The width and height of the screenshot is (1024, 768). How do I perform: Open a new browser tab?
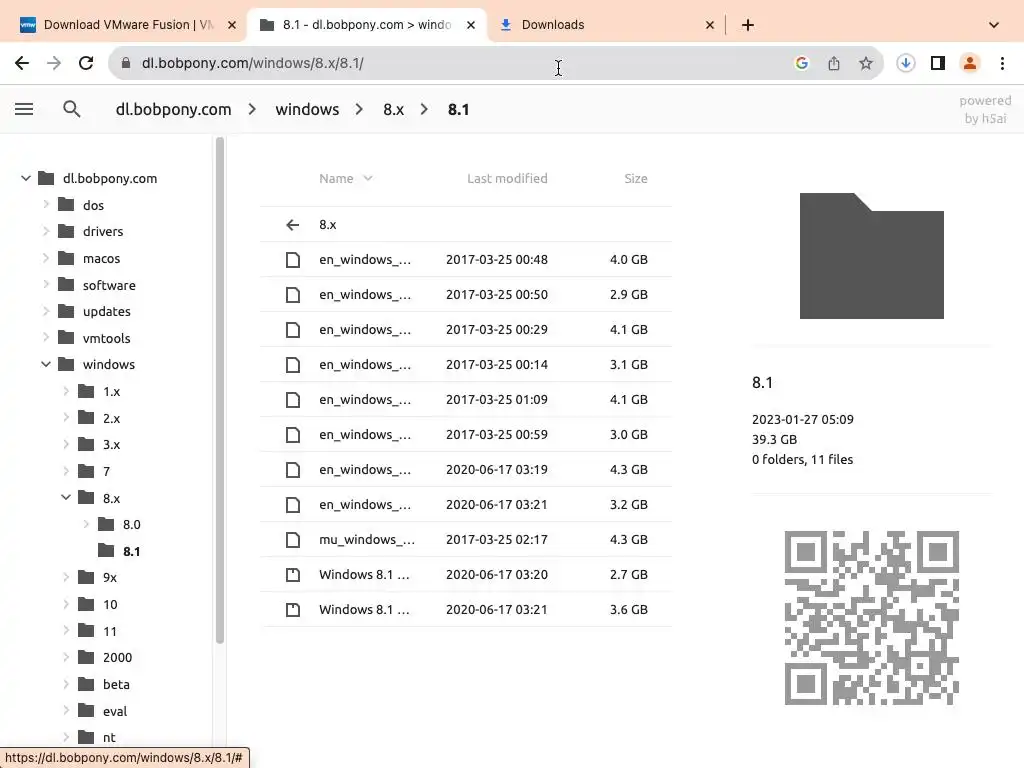coord(748,25)
